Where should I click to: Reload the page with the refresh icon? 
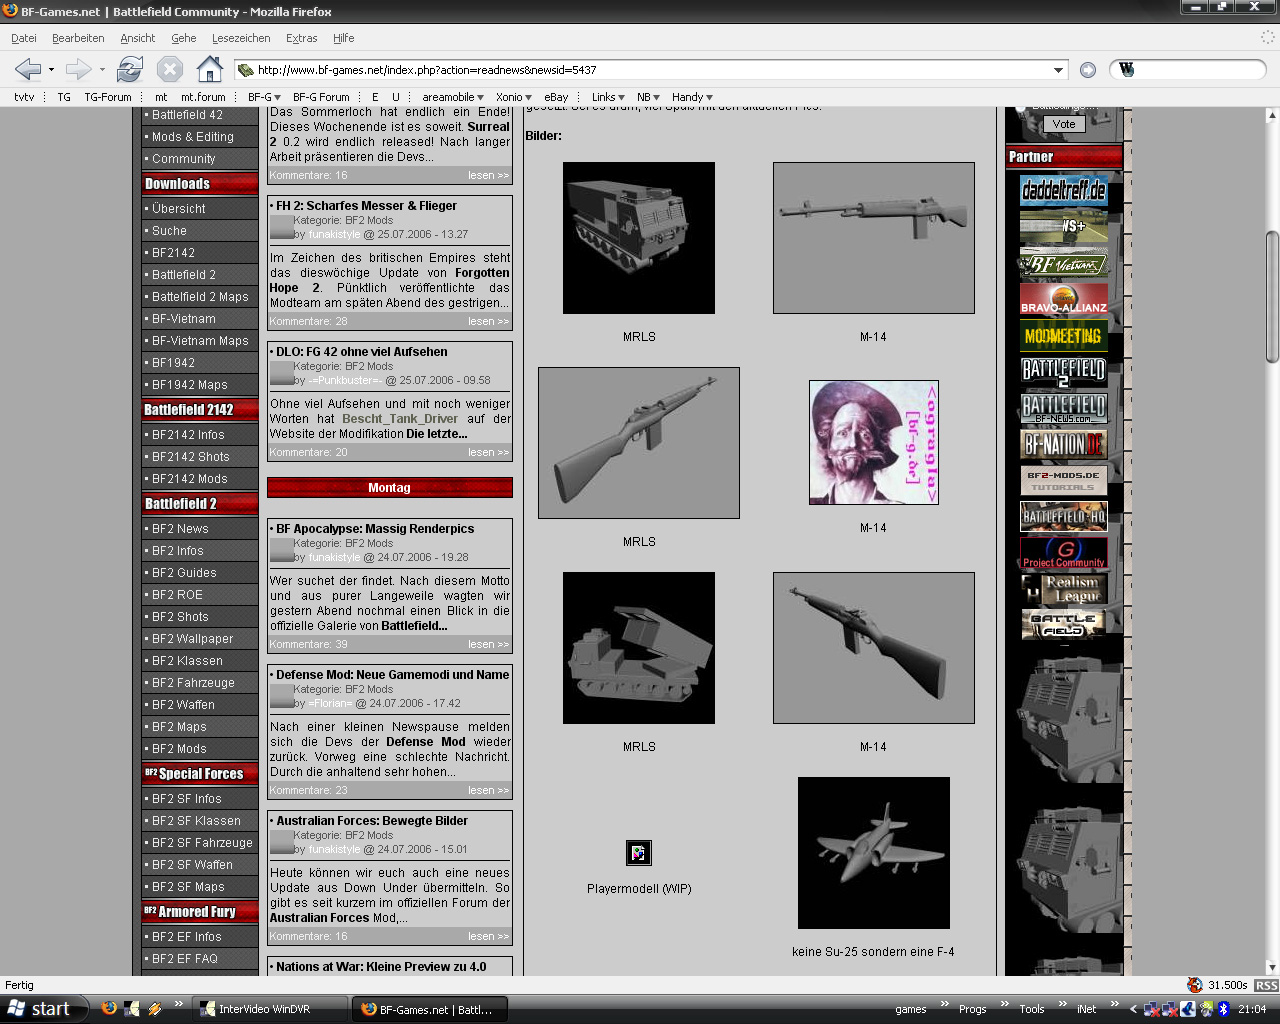(x=130, y=69)
